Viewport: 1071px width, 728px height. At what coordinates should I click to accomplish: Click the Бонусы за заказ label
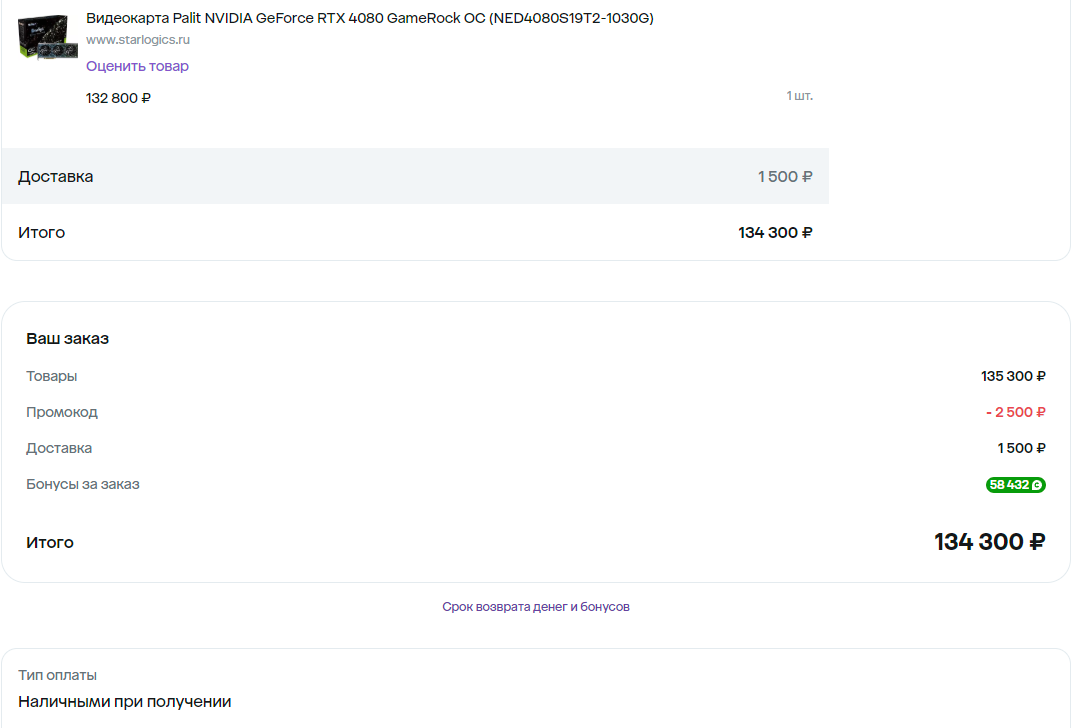(x=83, y=484)
